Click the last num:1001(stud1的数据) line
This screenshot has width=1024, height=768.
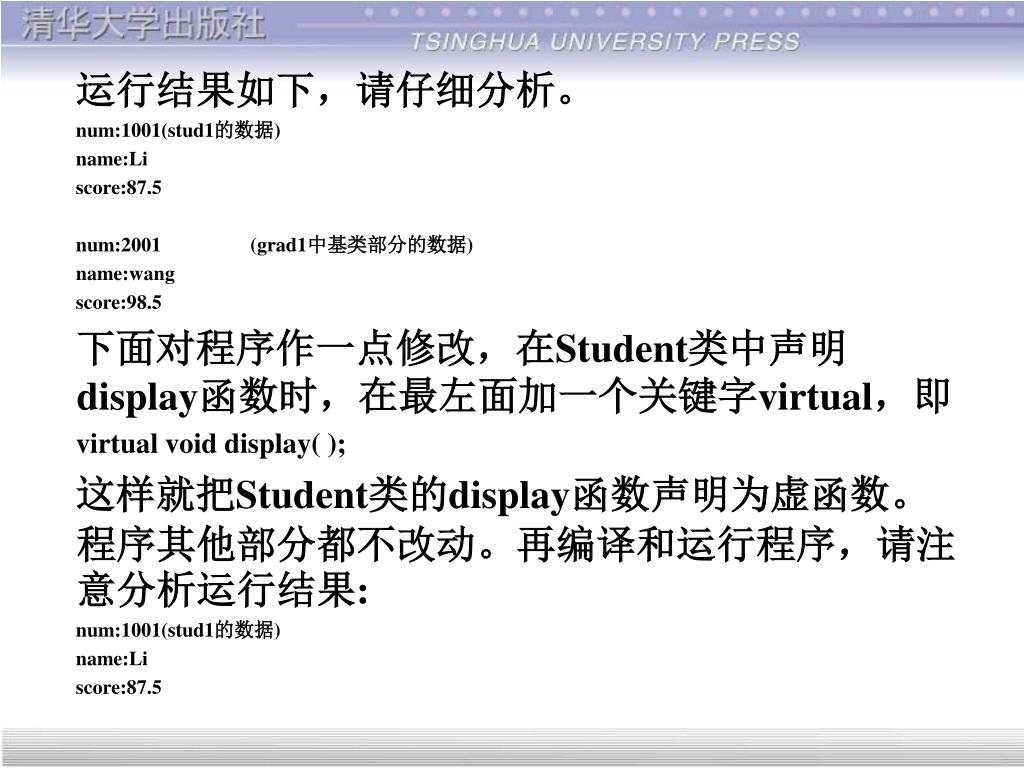[x=178, y=630]
